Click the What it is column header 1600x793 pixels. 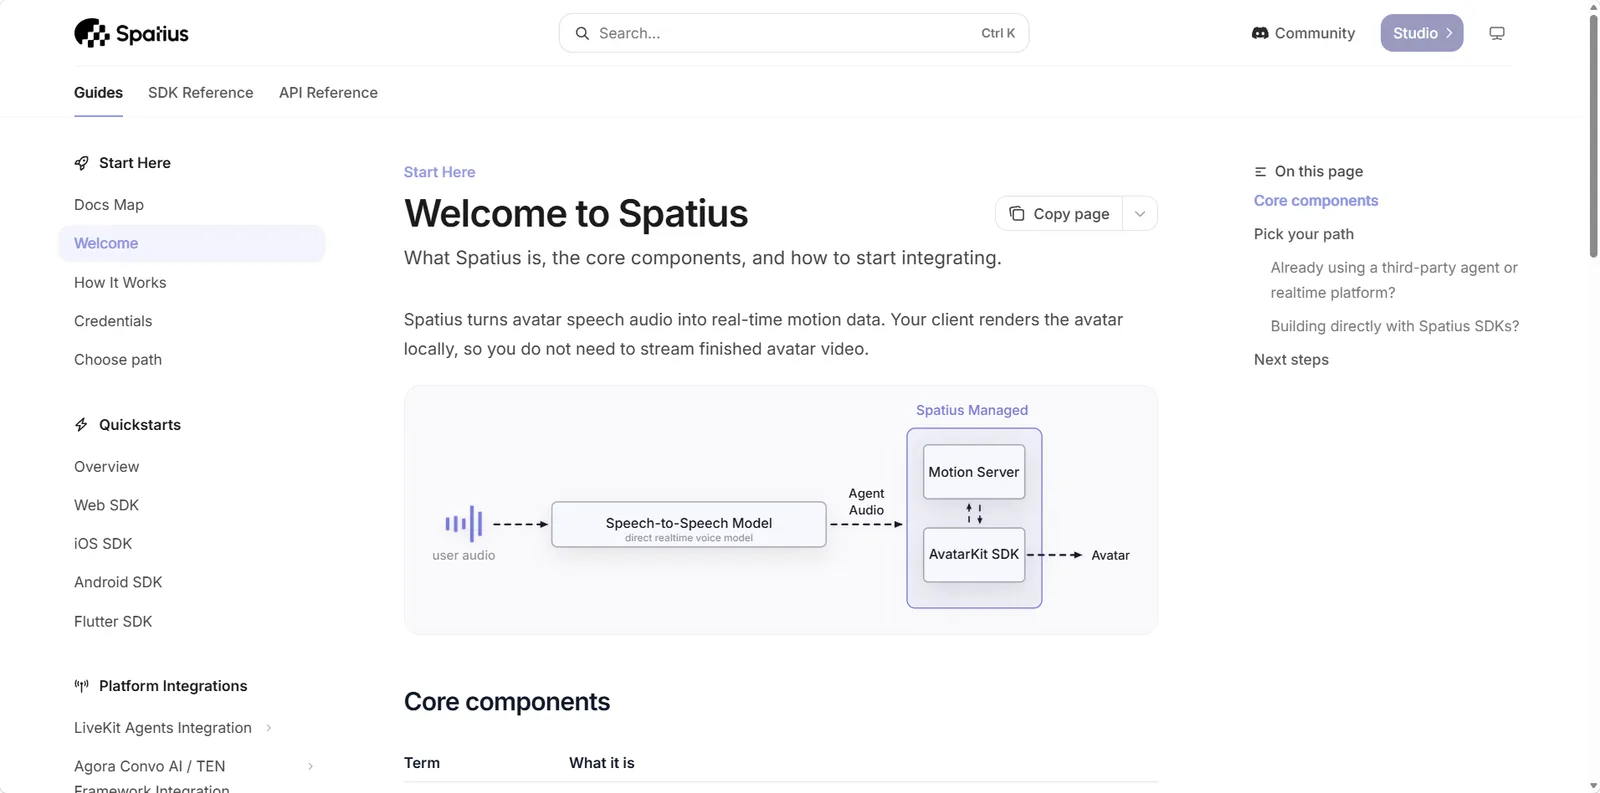coord(602,763)
